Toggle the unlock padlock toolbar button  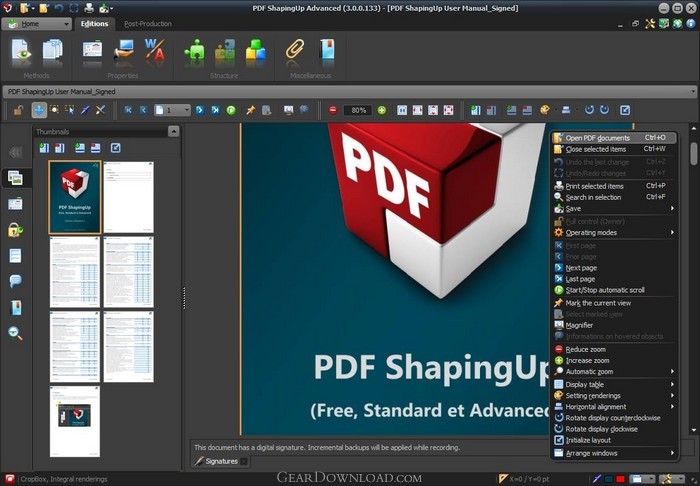[18, 110]
